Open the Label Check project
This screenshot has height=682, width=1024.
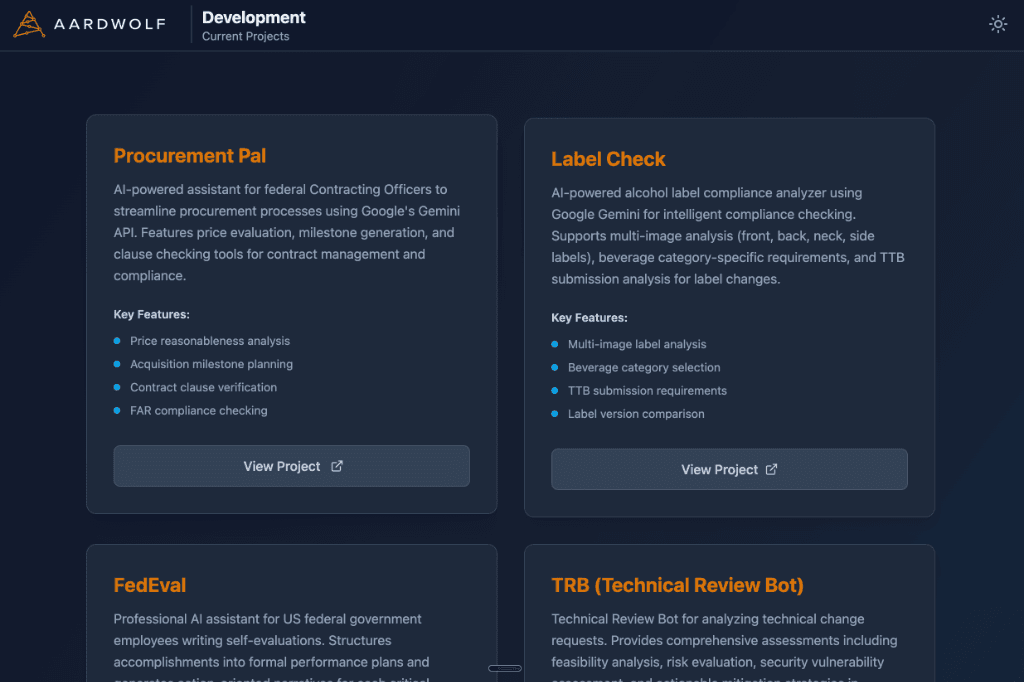(x=729, y=469)
